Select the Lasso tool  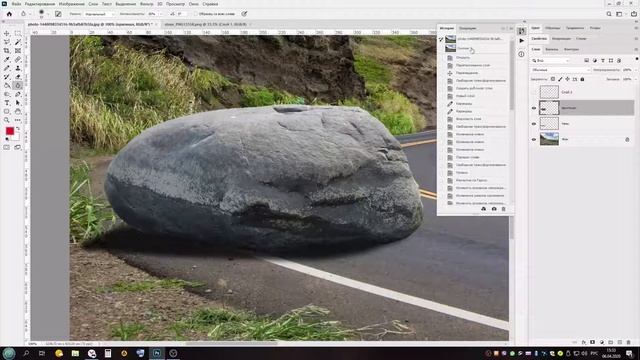pyautogui.click(x=7, y=42)
